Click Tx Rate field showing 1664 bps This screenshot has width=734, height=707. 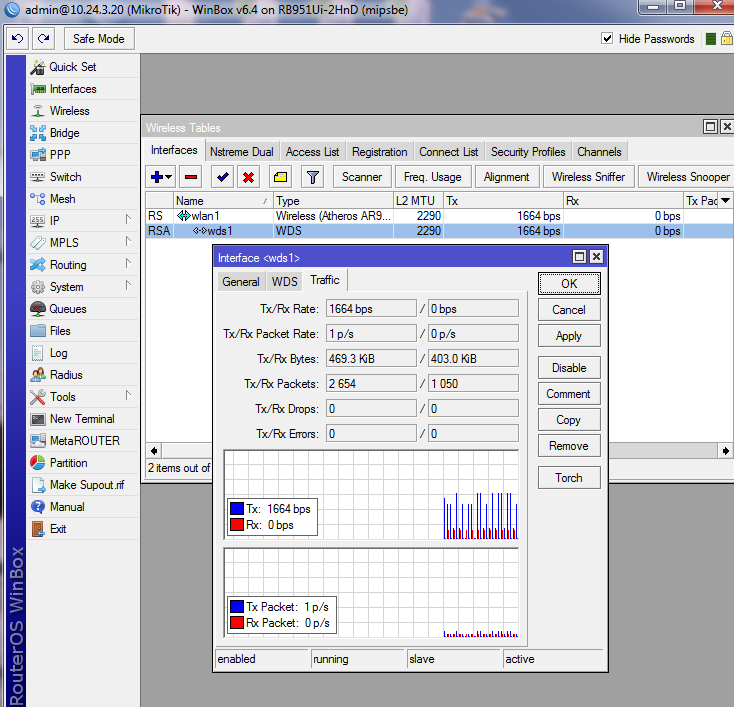pyautogui.click(x=371, y=309)
